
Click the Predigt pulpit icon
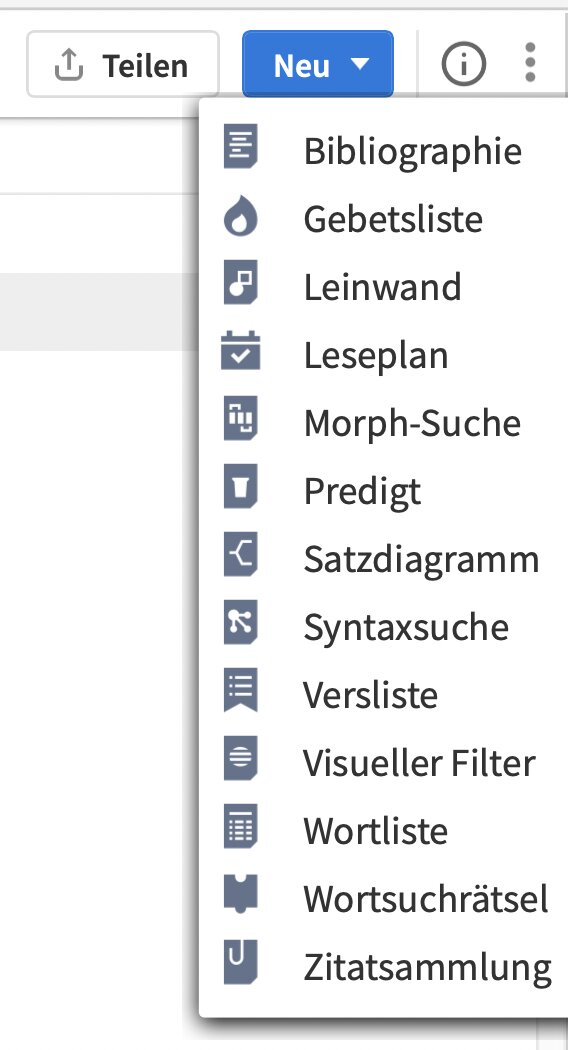pos(240,487)
